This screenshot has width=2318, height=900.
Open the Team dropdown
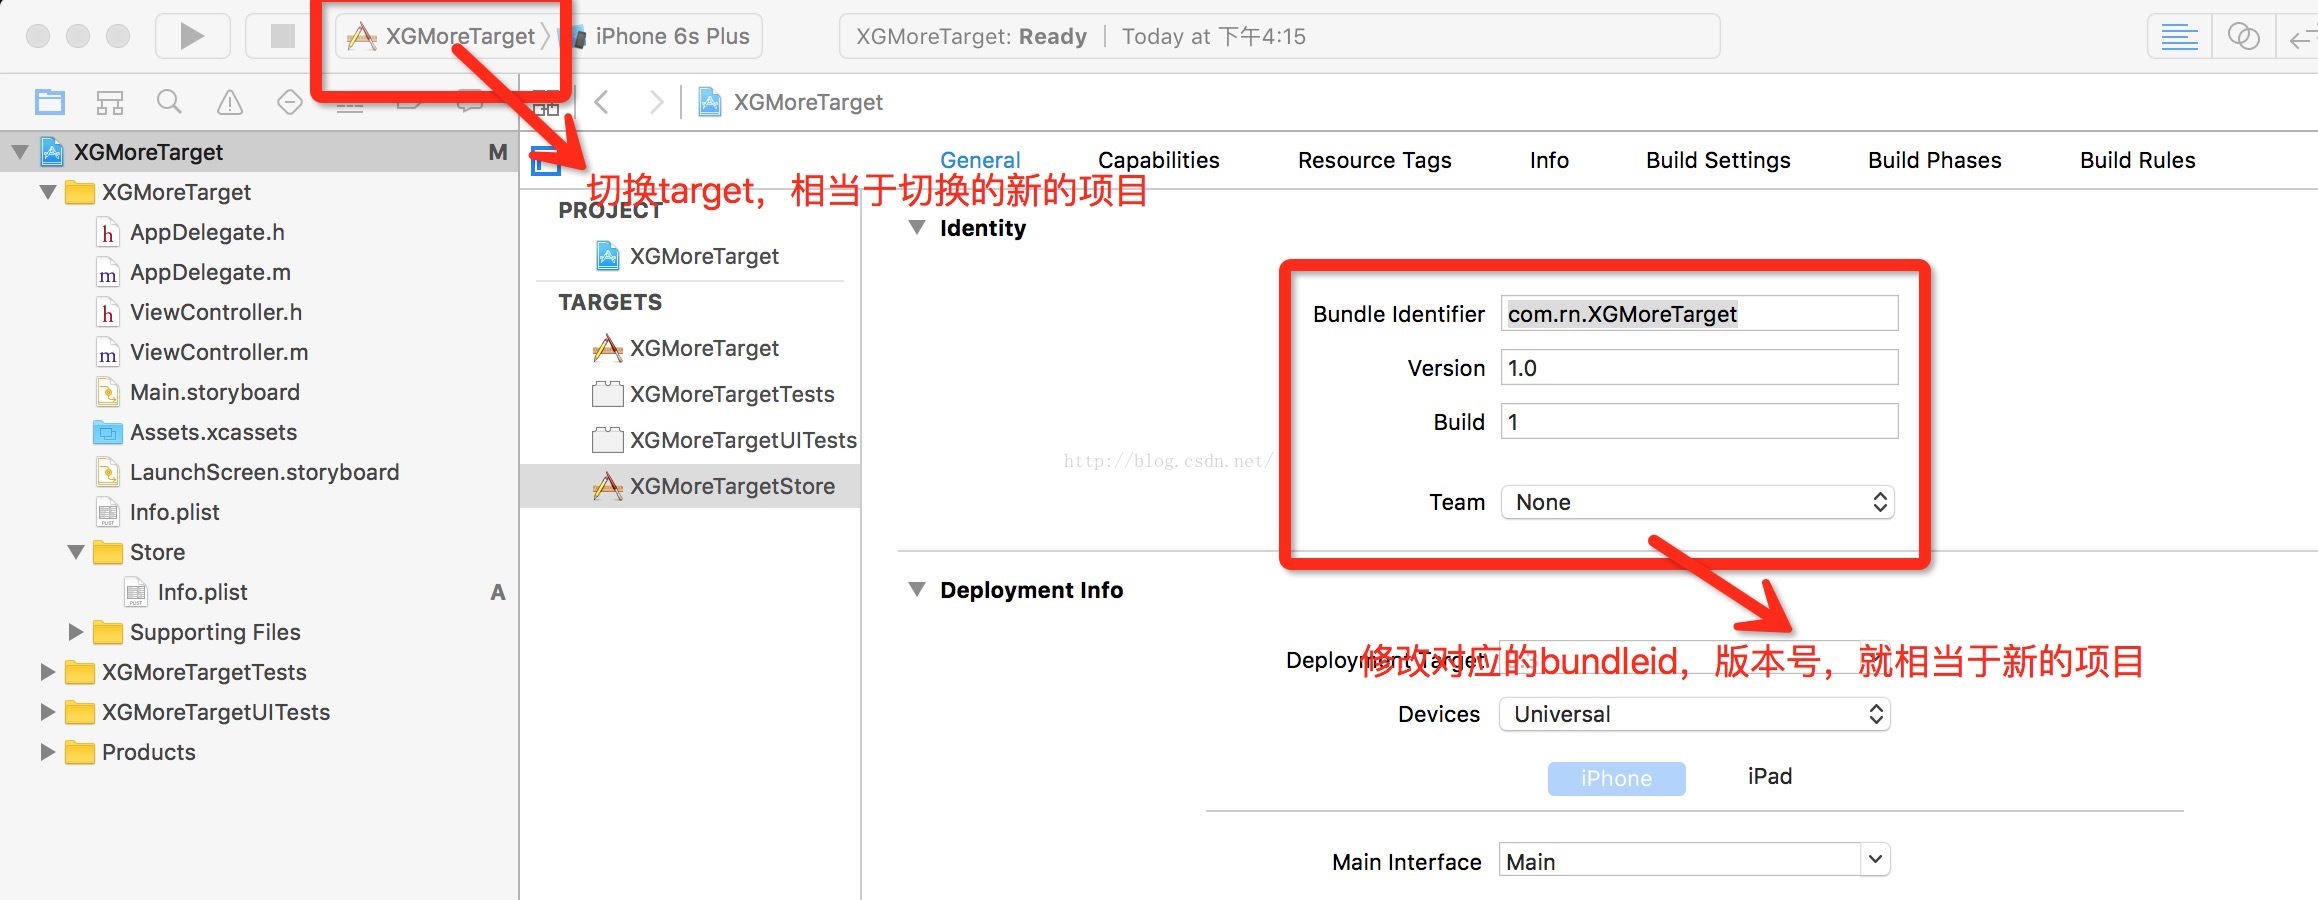coord(1698,502)
